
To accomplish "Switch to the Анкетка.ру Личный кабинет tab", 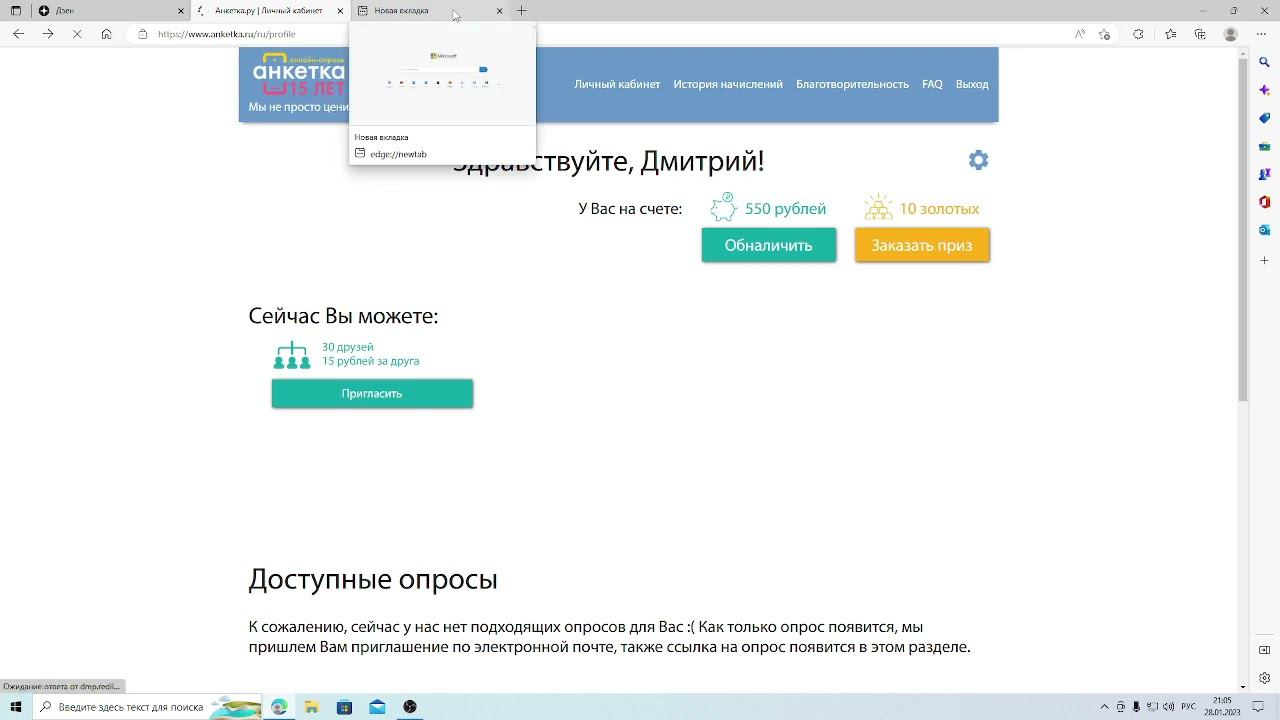I will [270, 10].
